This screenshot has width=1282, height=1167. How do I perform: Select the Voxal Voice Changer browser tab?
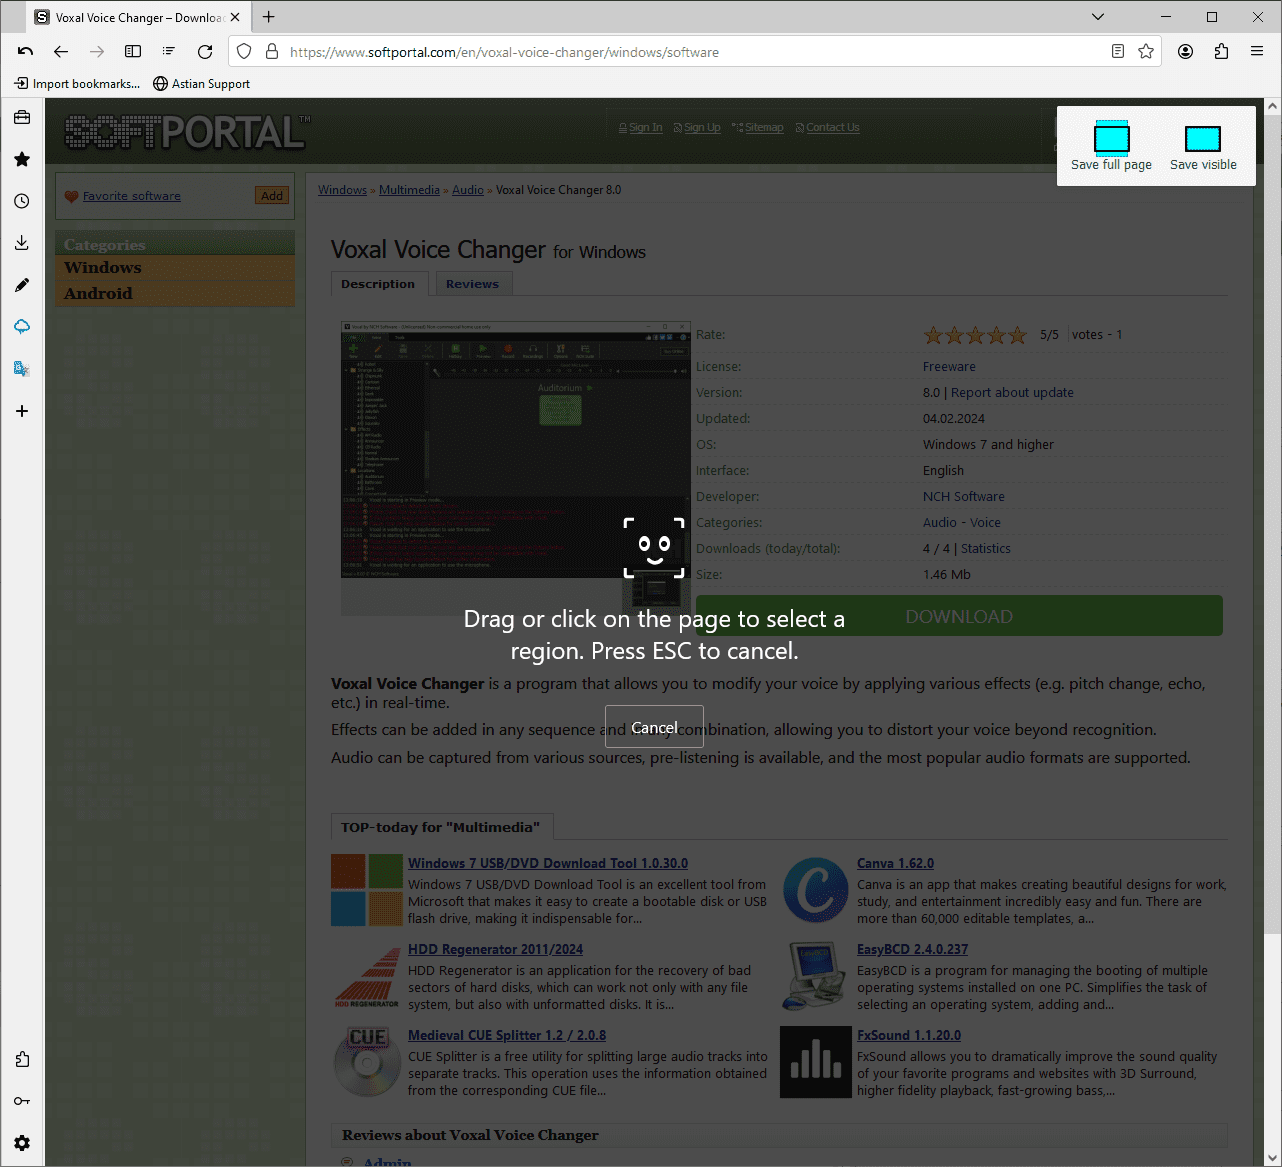tap(138, 17)
